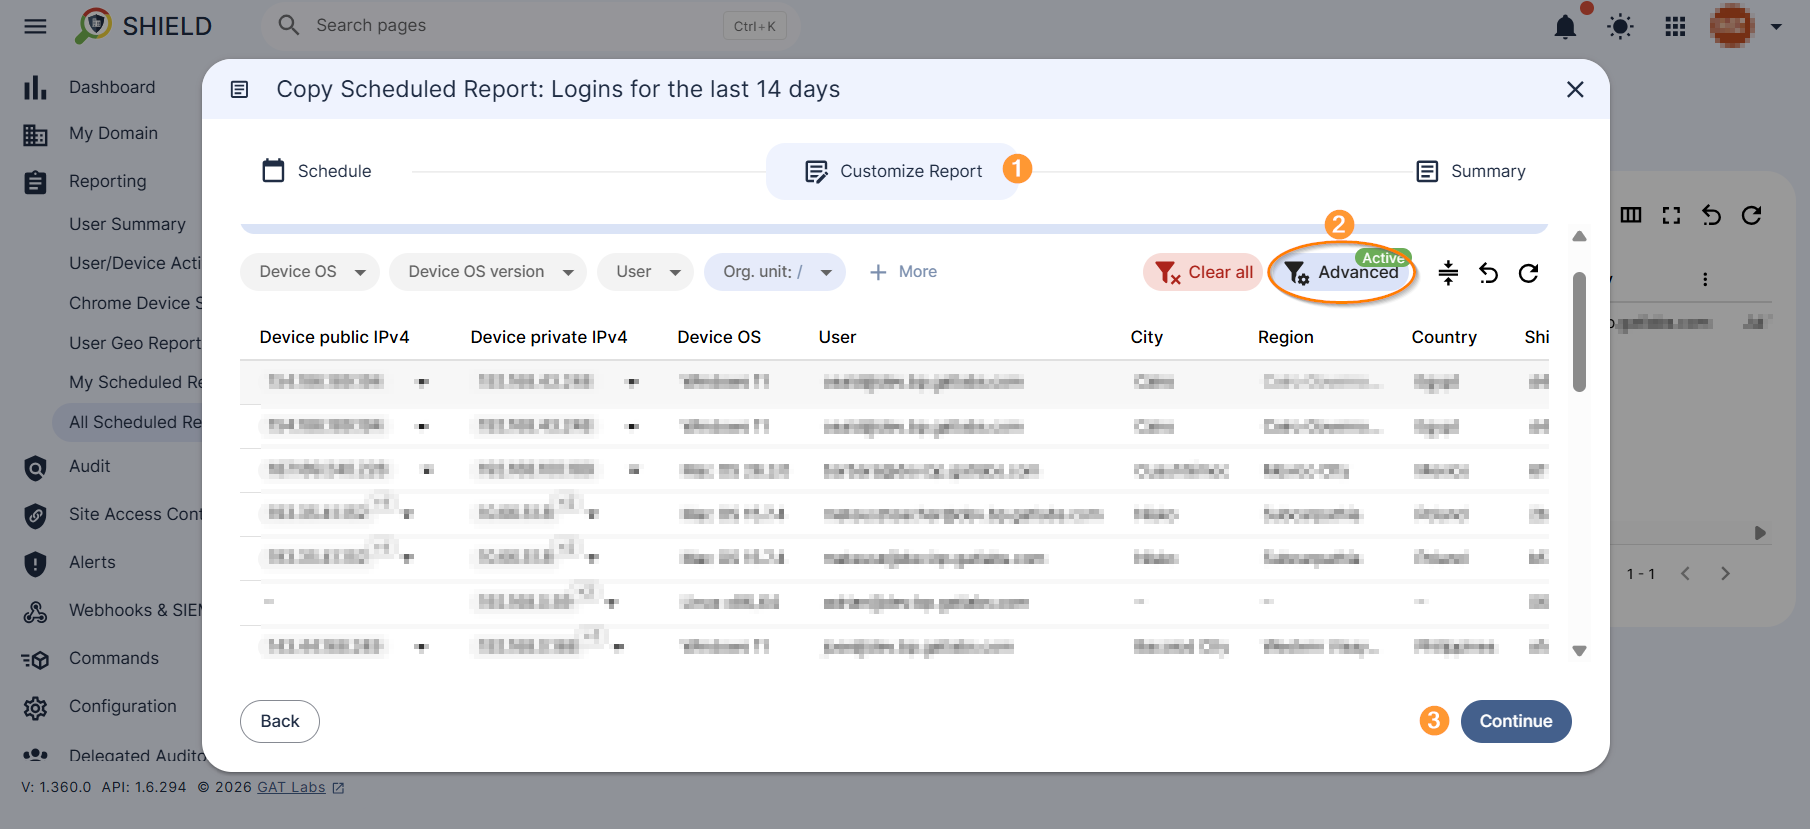Click the fullscreen icon in background page
Screen dimensions: 1810x829
1671,215
